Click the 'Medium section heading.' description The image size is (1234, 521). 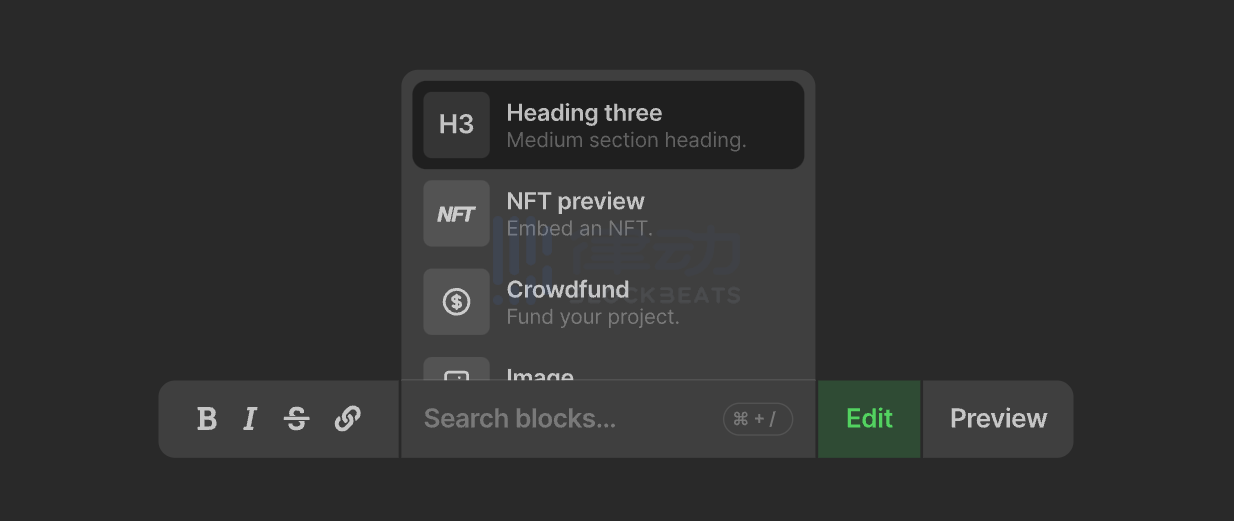click(626, 140)
